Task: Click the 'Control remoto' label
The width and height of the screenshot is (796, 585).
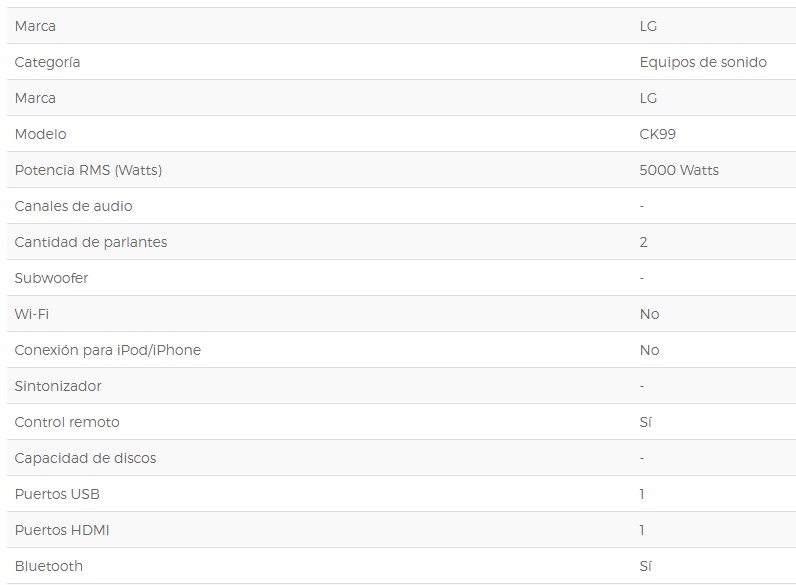Action: [67, 422]
